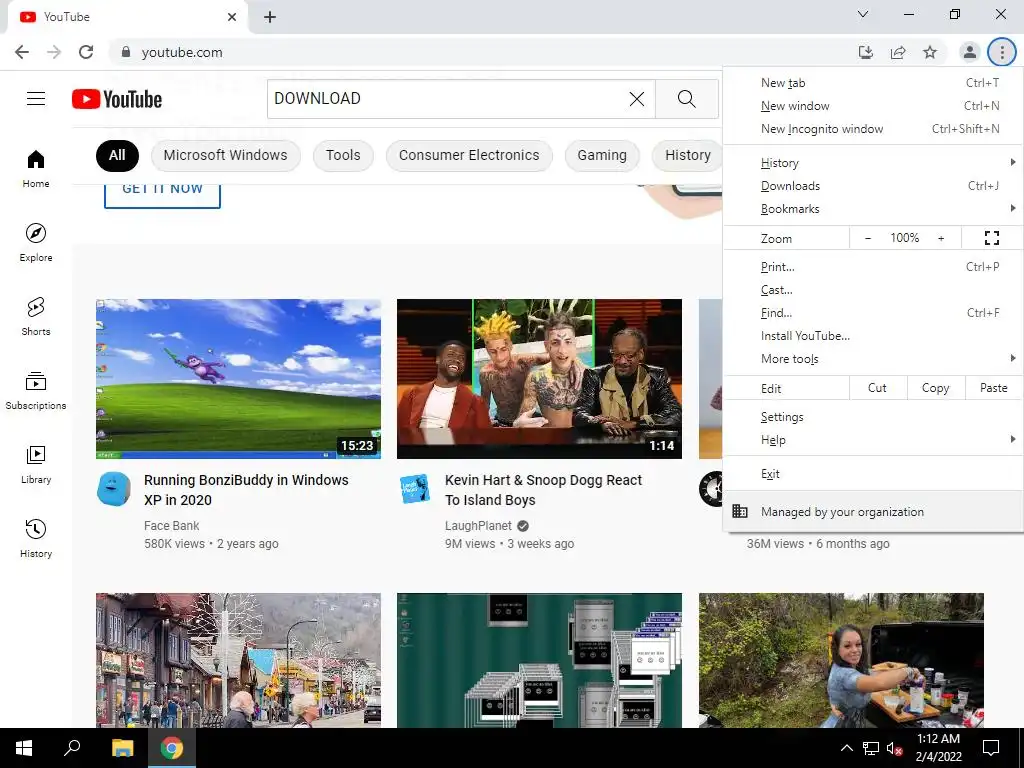Click Copy in the Edit row
1024x768 pixels.
tap(935, 388)
